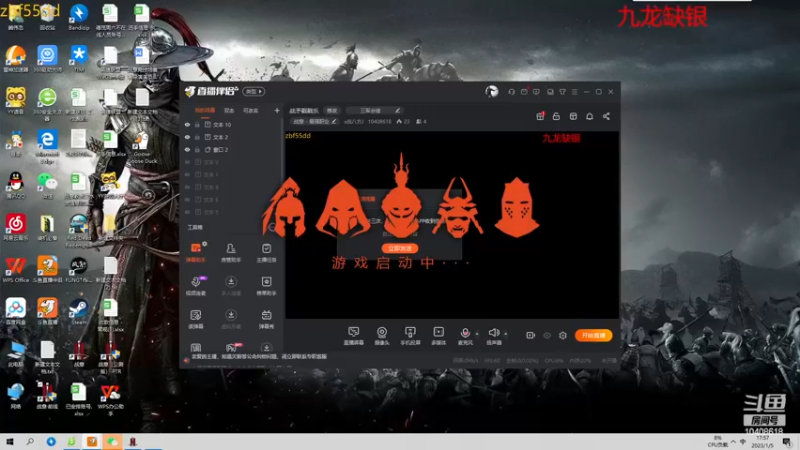The width and height of the screenshot is (800, 450).
Task: Switch to the third scene tab
Action: click(250, 110)
